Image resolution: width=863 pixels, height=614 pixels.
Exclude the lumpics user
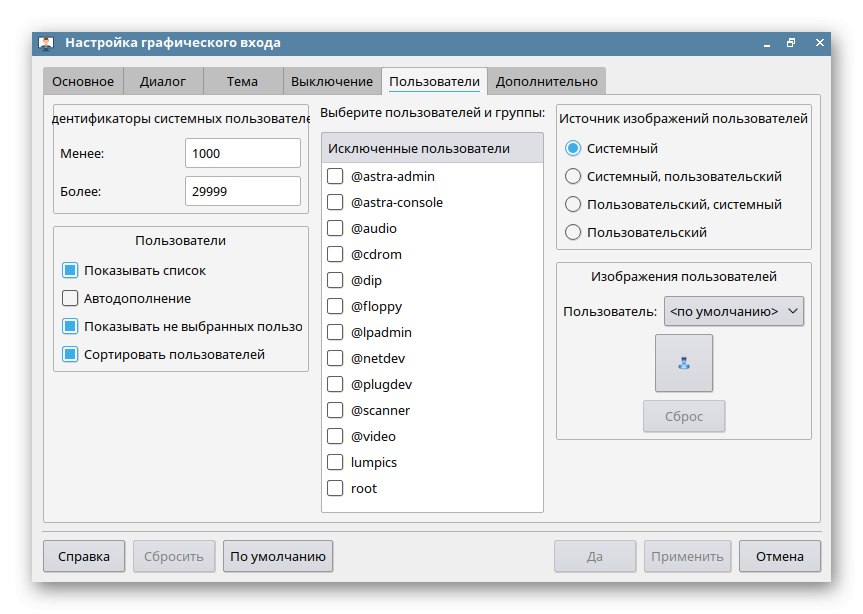335,463
